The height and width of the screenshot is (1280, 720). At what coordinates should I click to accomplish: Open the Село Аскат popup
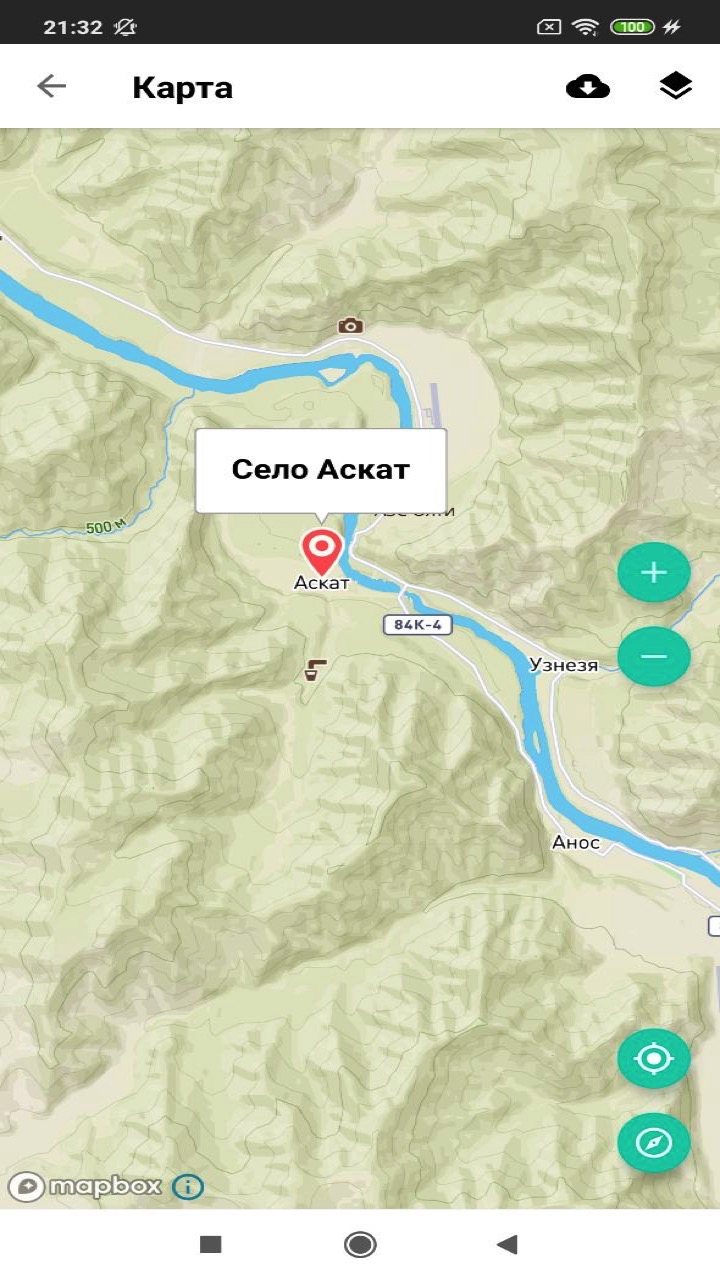[x=321, y=470]
